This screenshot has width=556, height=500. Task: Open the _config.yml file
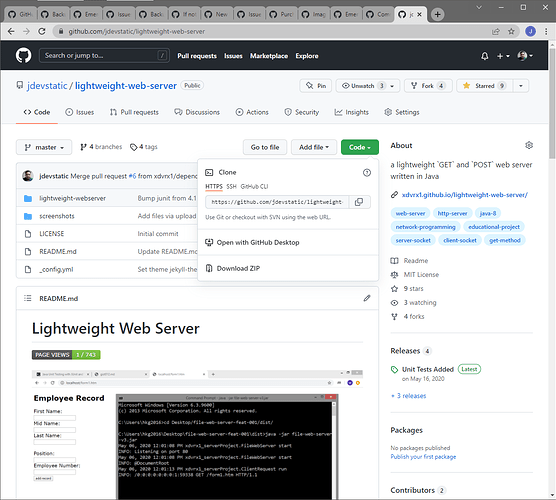[56, 270]
